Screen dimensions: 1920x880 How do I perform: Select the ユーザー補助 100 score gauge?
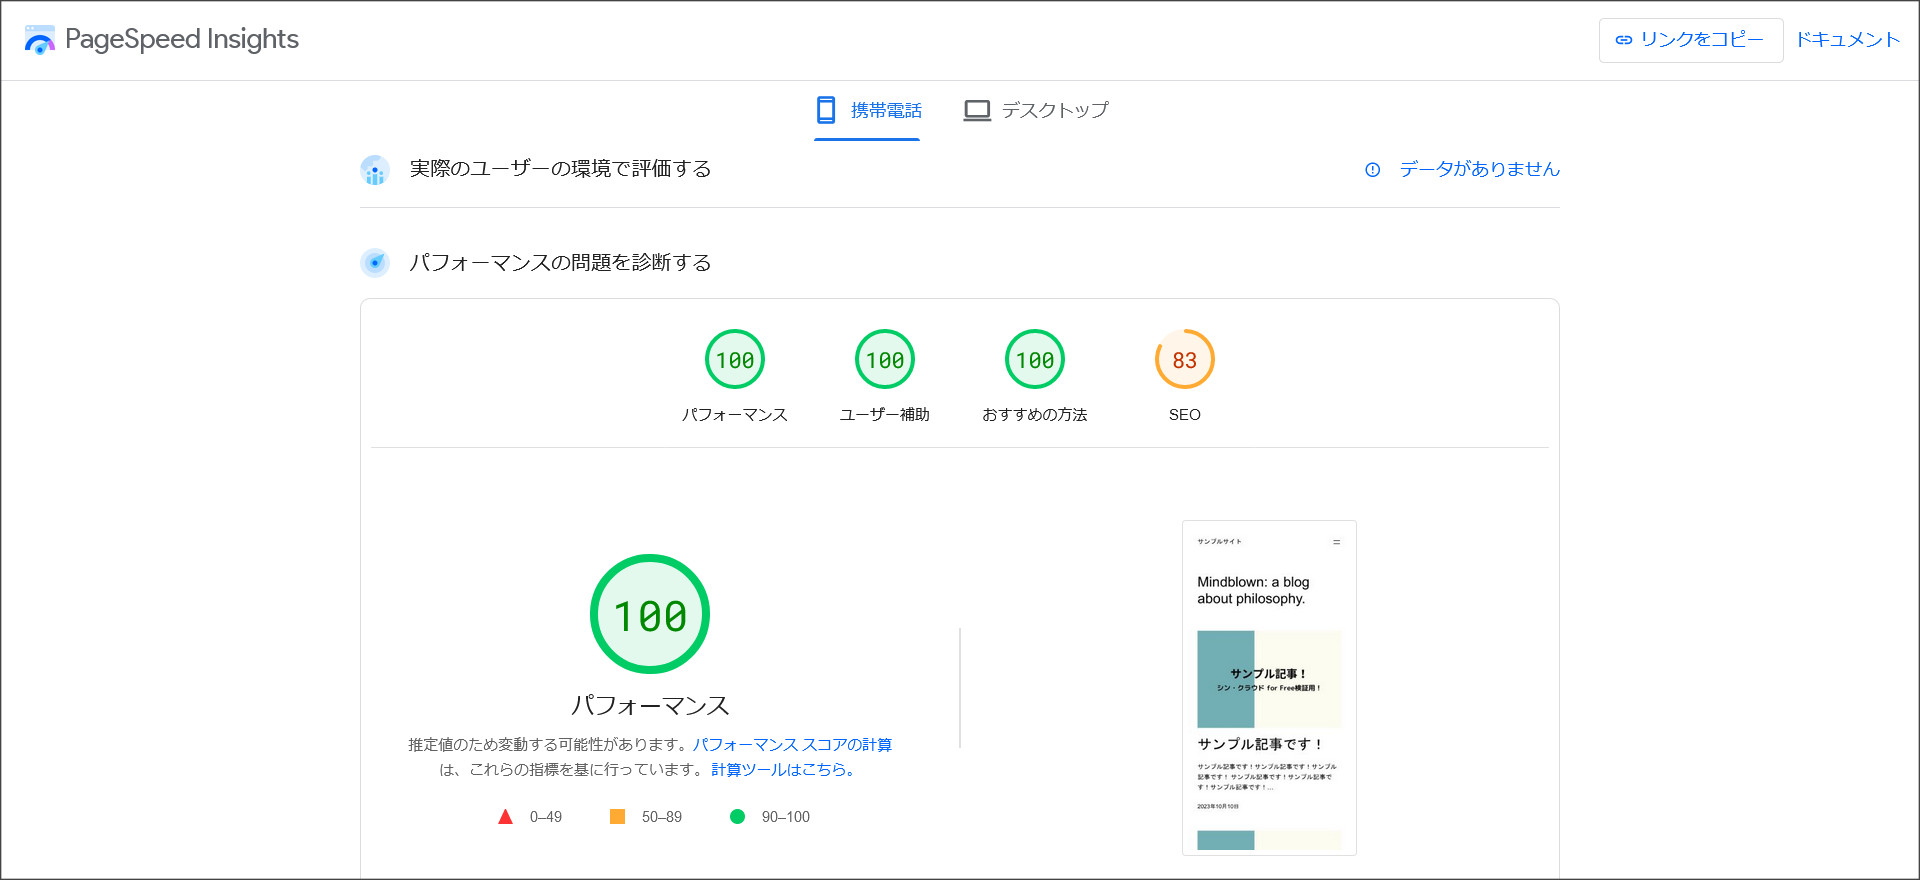(x=885, y=360)
